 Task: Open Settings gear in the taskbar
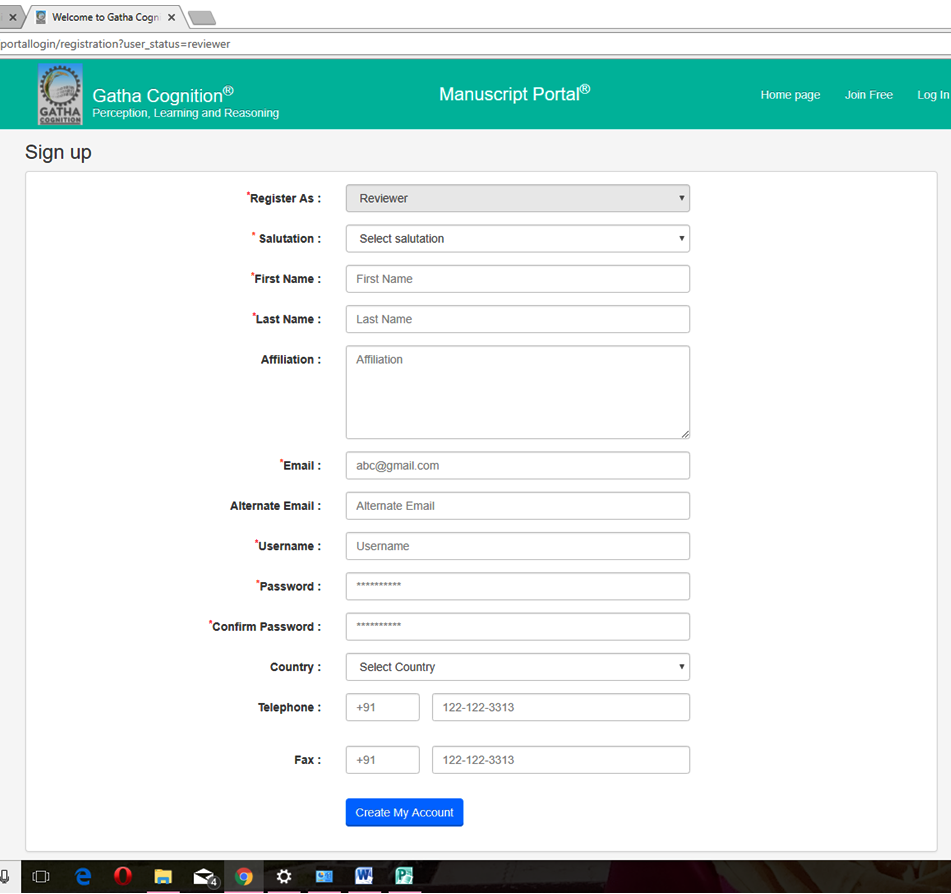coord(284,877)
